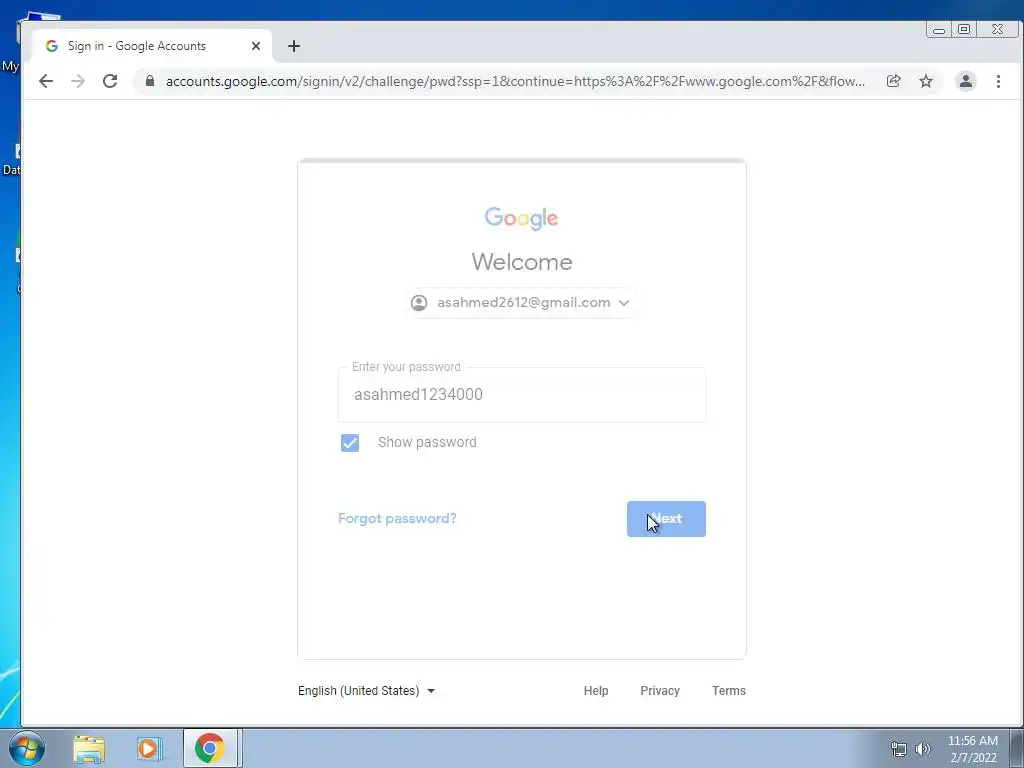Viewport: 1024px width, 768px height.
Task: Restore down the Chrome window
Action: click(964, 29)
